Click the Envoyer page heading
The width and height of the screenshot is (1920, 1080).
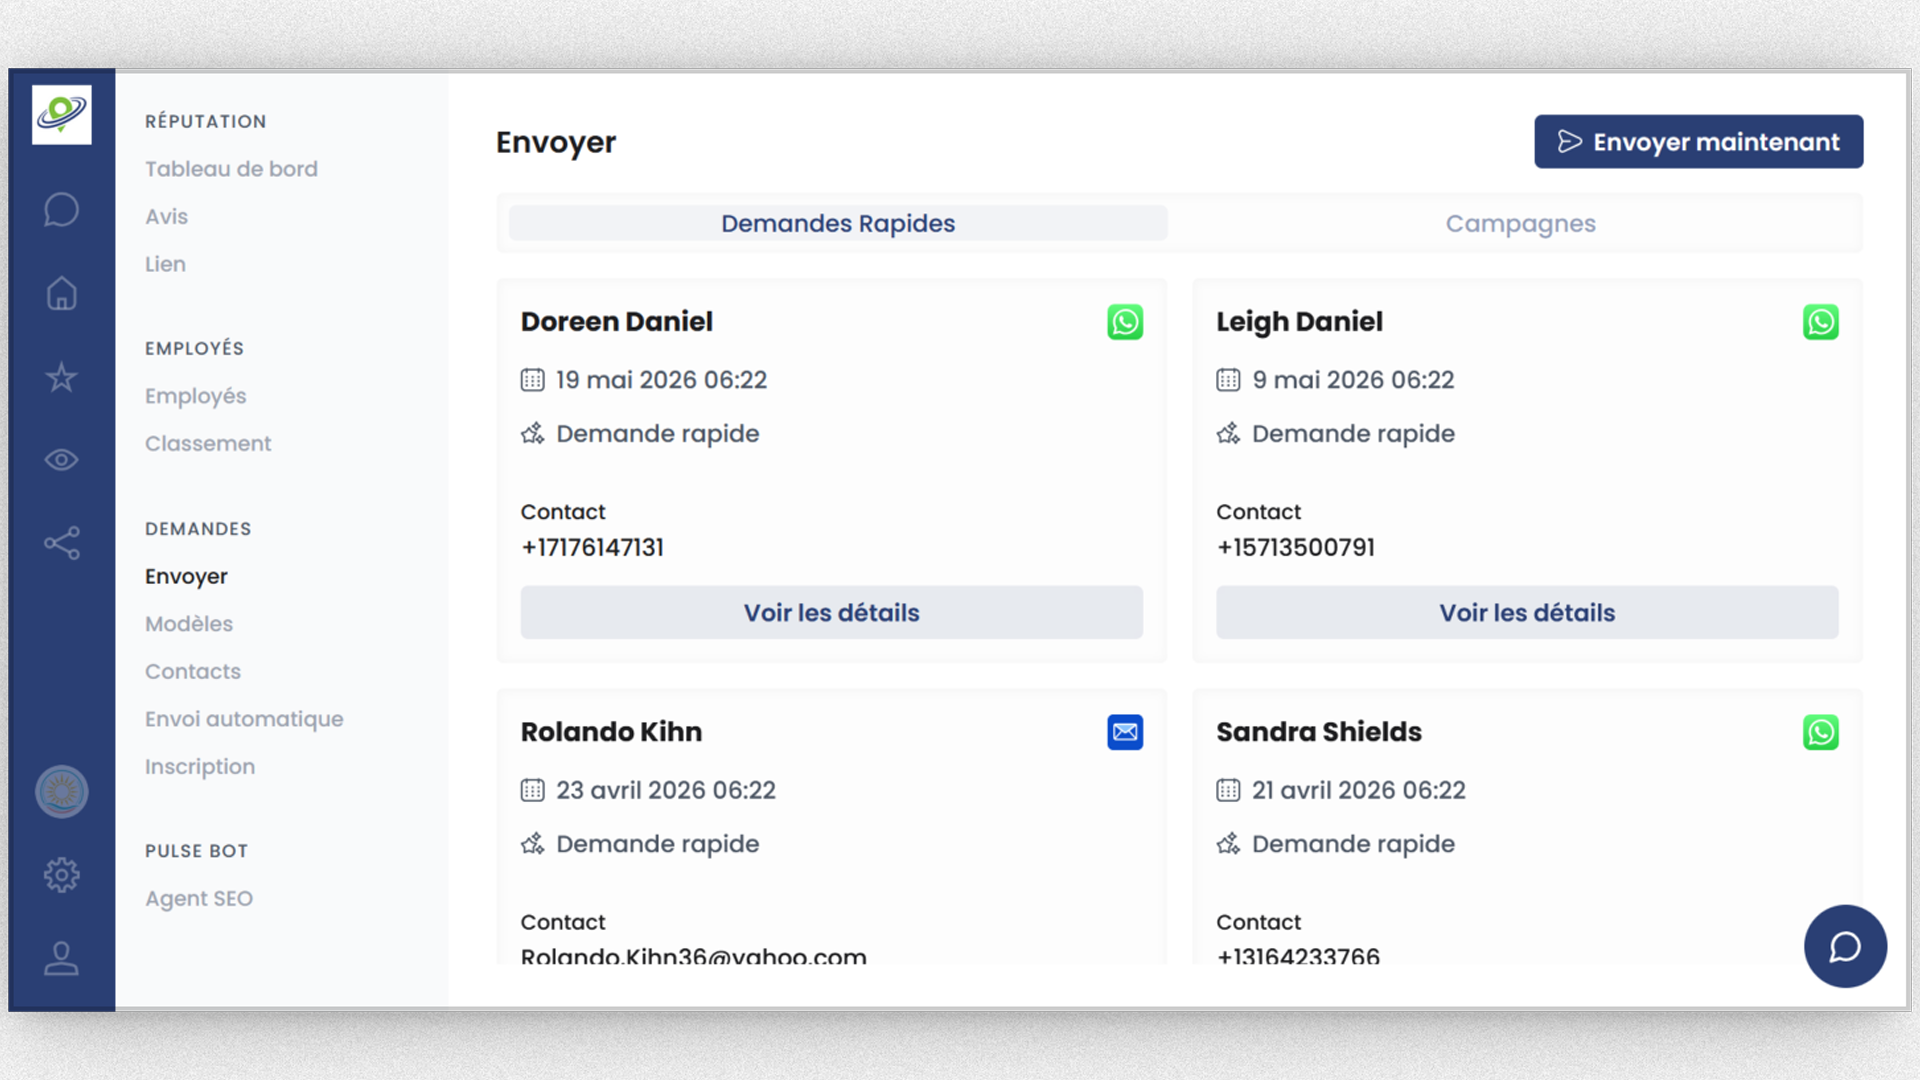(x=556, y=142)
